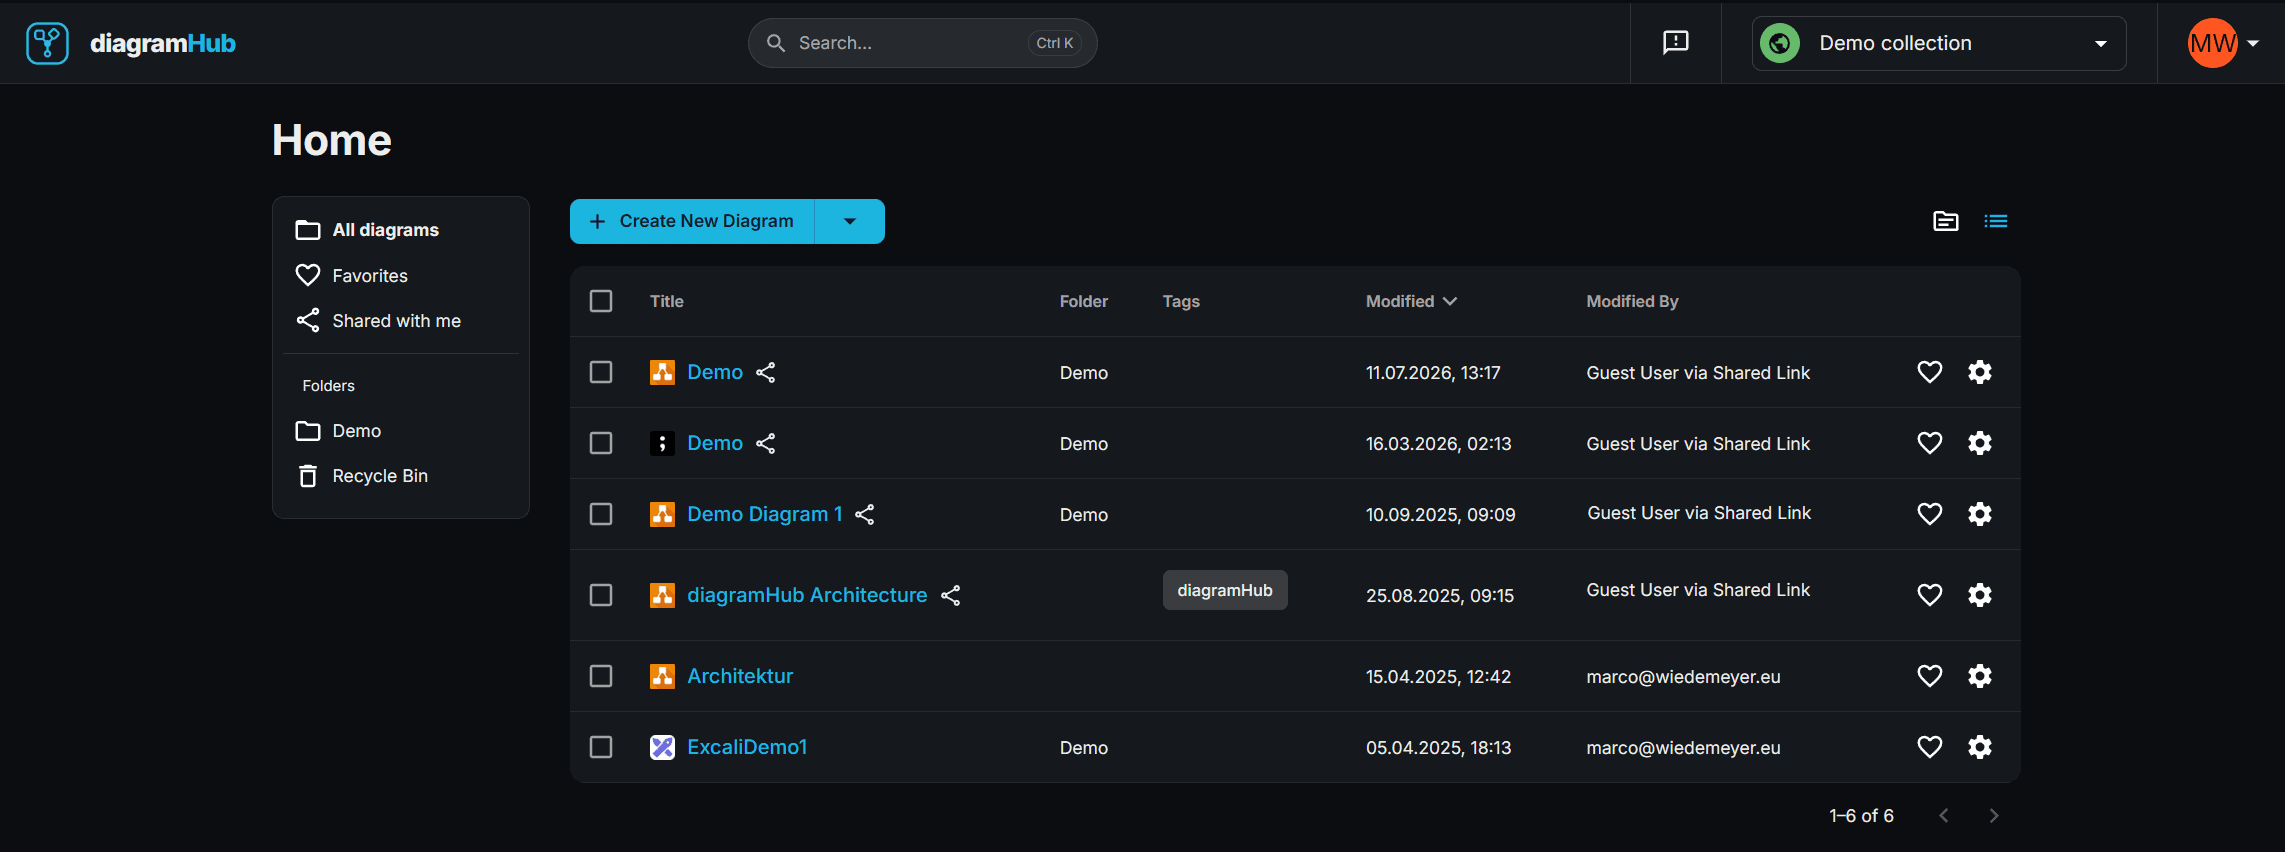Tick the ExcaliDemo1 row checkbox
Viewport: 2285px width, 852px height.
[x=601, y=747]
